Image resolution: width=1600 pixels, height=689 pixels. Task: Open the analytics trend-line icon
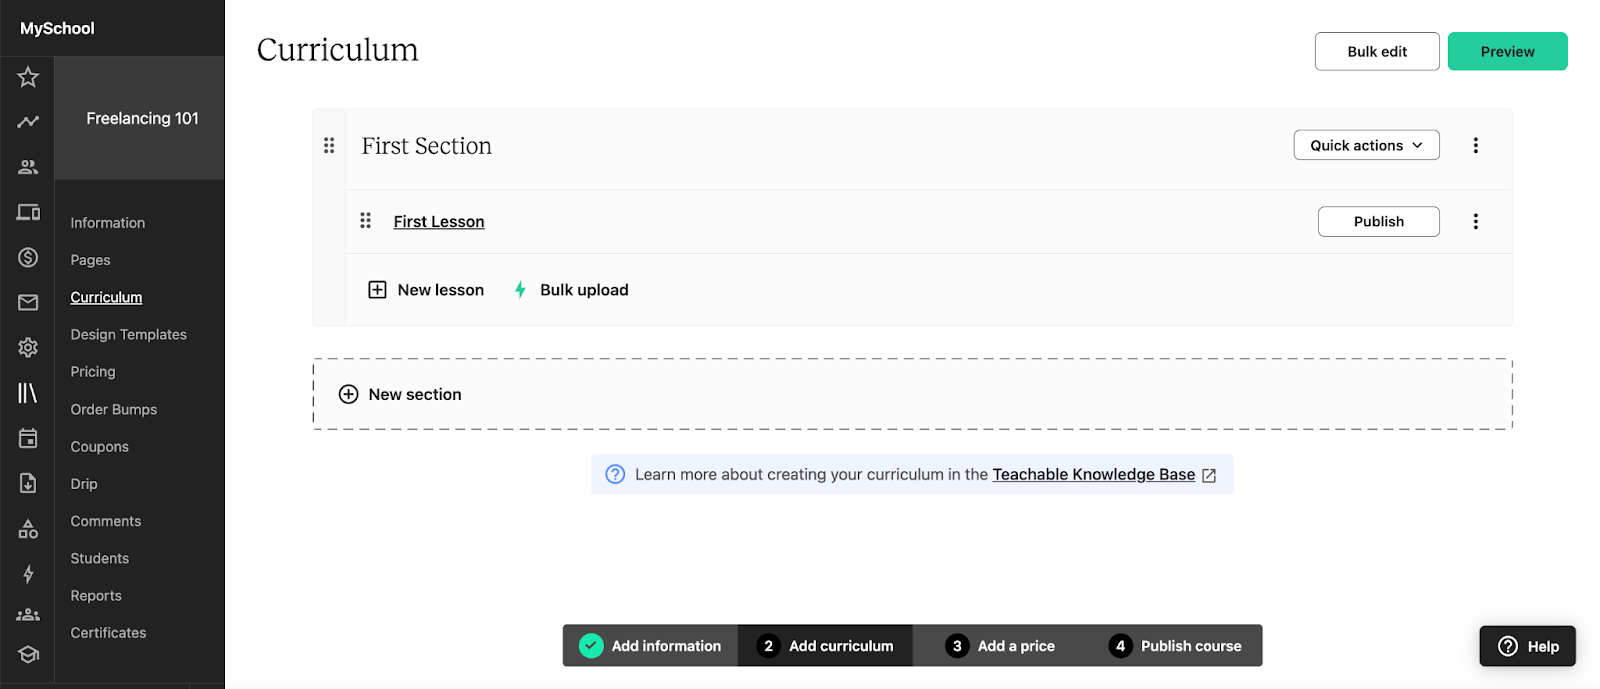[x=28, y=122]
